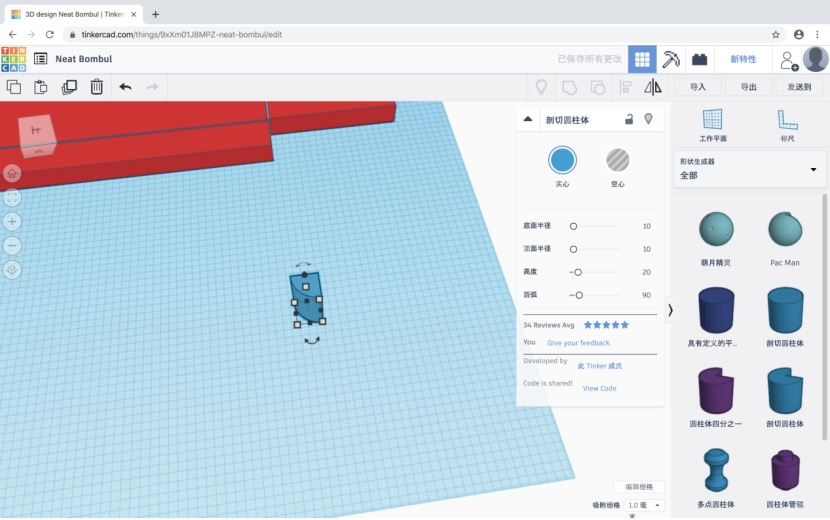This screenshot has height=520, width=830.
Task: Click the Duplicate and repeat icon
Action: point(69,87)
